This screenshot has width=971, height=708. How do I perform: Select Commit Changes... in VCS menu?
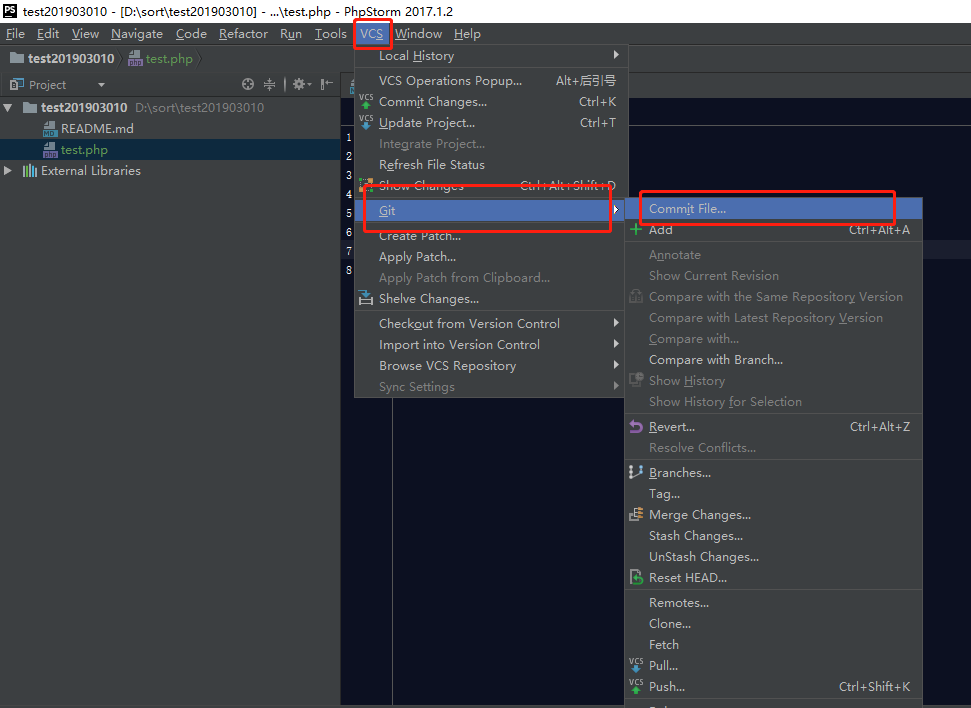tap(489, 102)
